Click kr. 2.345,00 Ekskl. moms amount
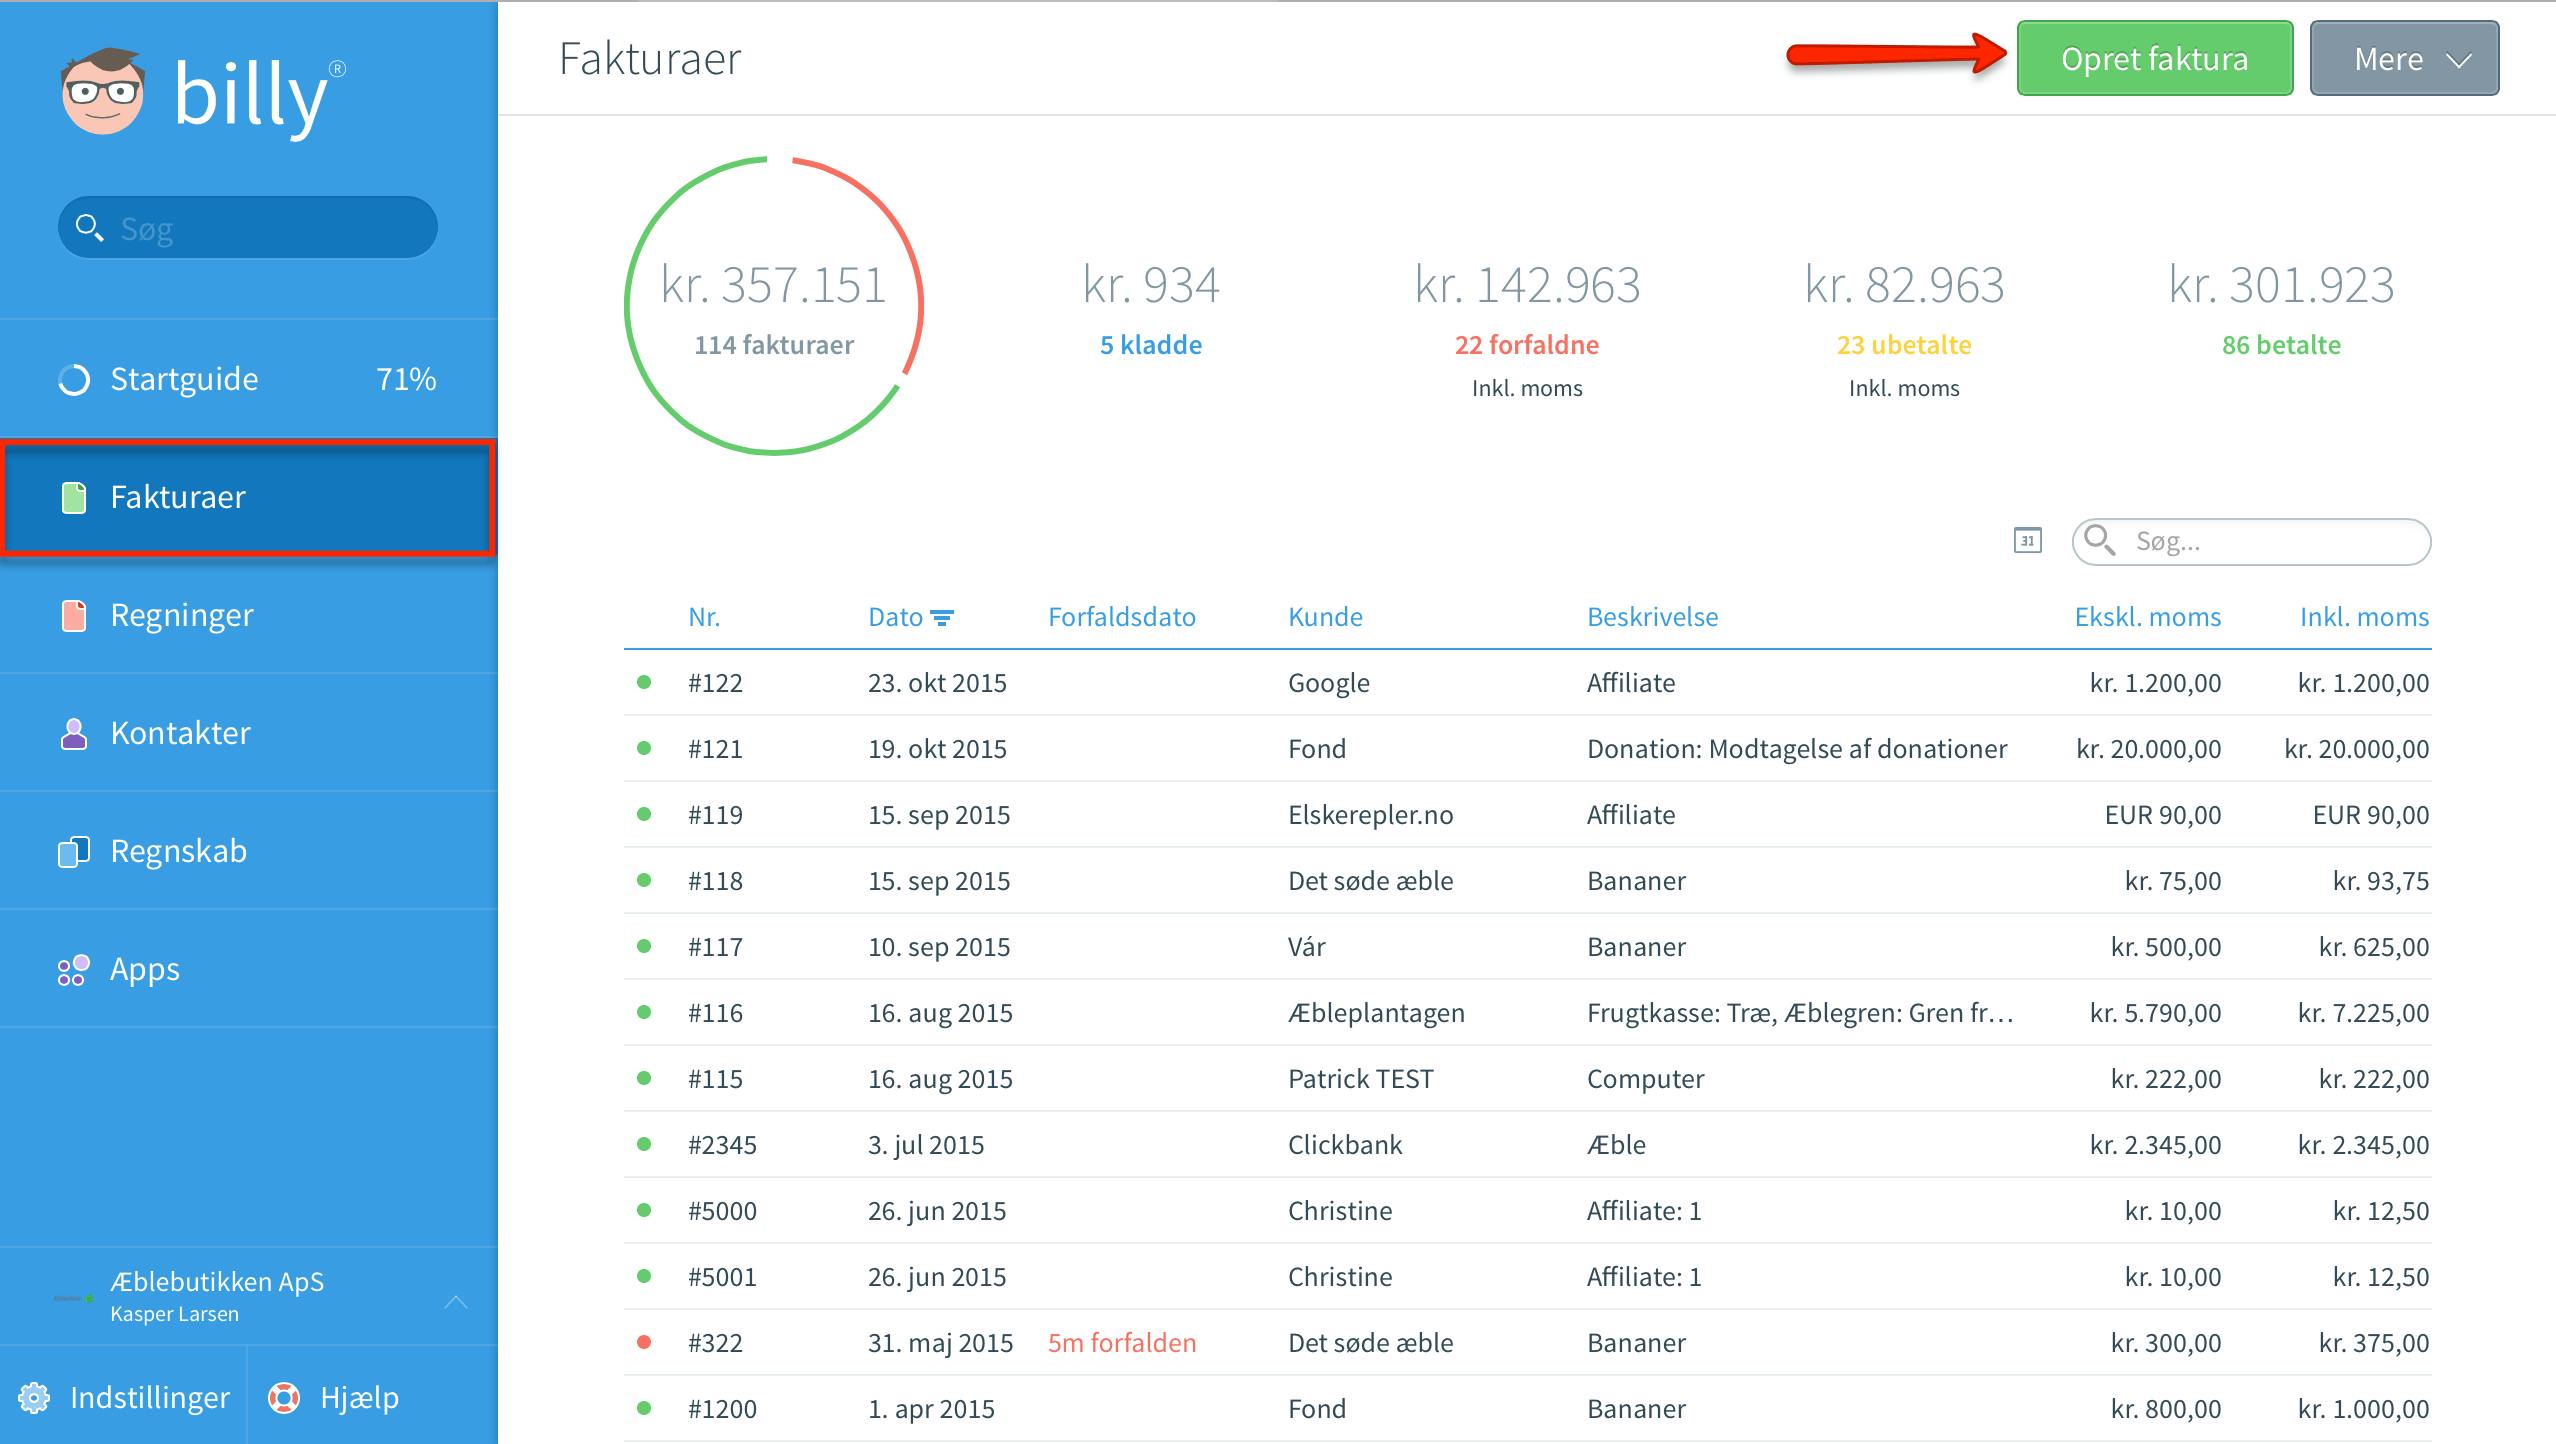 [x=2155, y=1145]
